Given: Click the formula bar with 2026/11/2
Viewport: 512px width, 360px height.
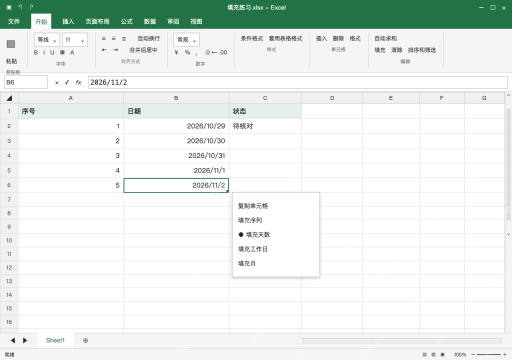Looking at the screenshot, I should coord(298,82).
